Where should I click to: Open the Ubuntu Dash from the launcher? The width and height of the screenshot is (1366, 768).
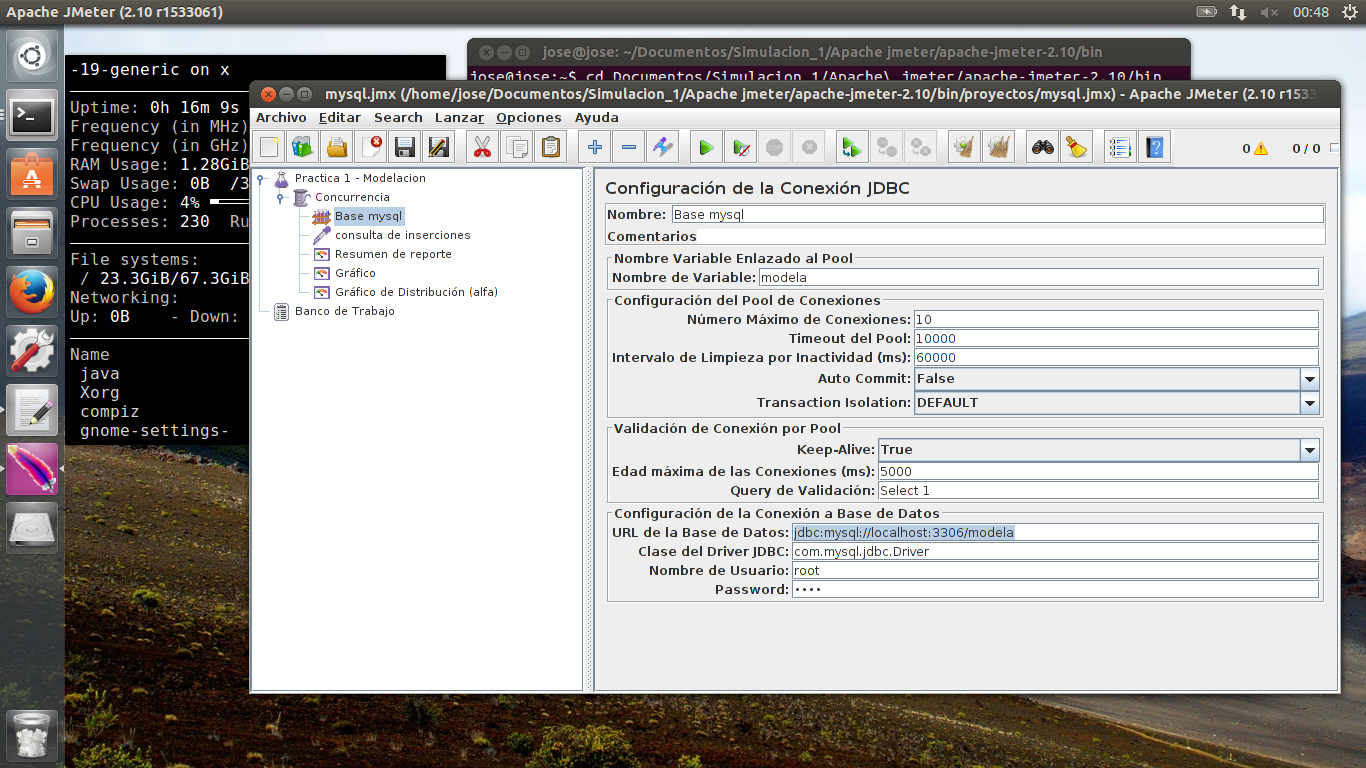32,58
